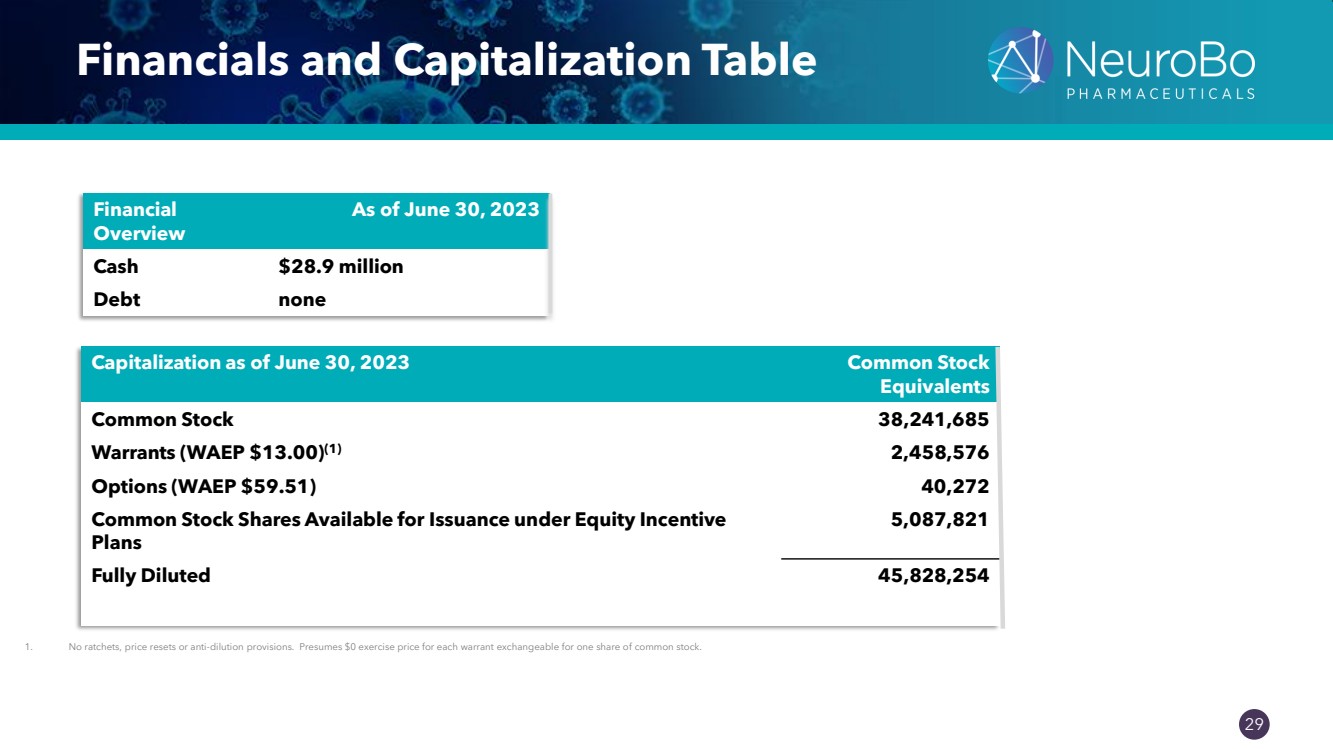
Task: Select the debt value 'none'
Action: click(302, 300)
